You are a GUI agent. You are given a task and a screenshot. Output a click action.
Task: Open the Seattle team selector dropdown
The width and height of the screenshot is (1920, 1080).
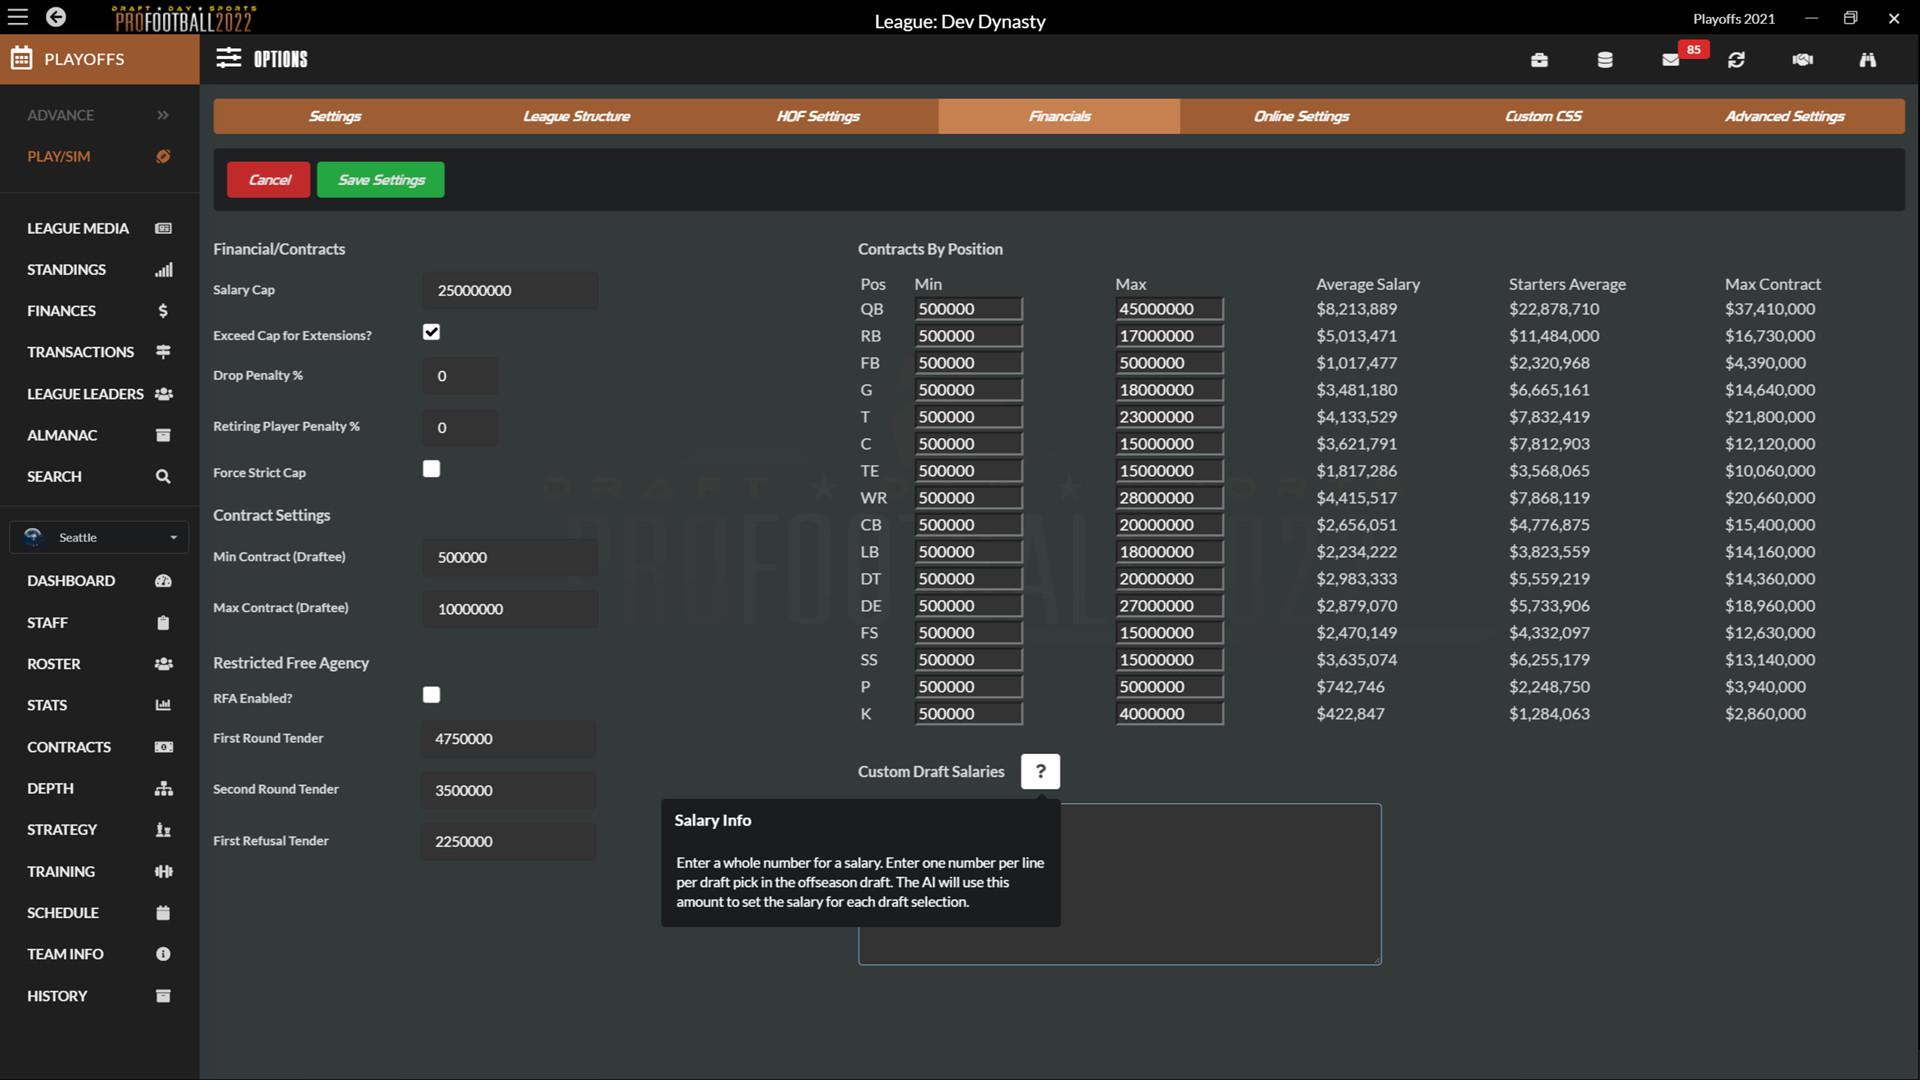pos(98,537)
